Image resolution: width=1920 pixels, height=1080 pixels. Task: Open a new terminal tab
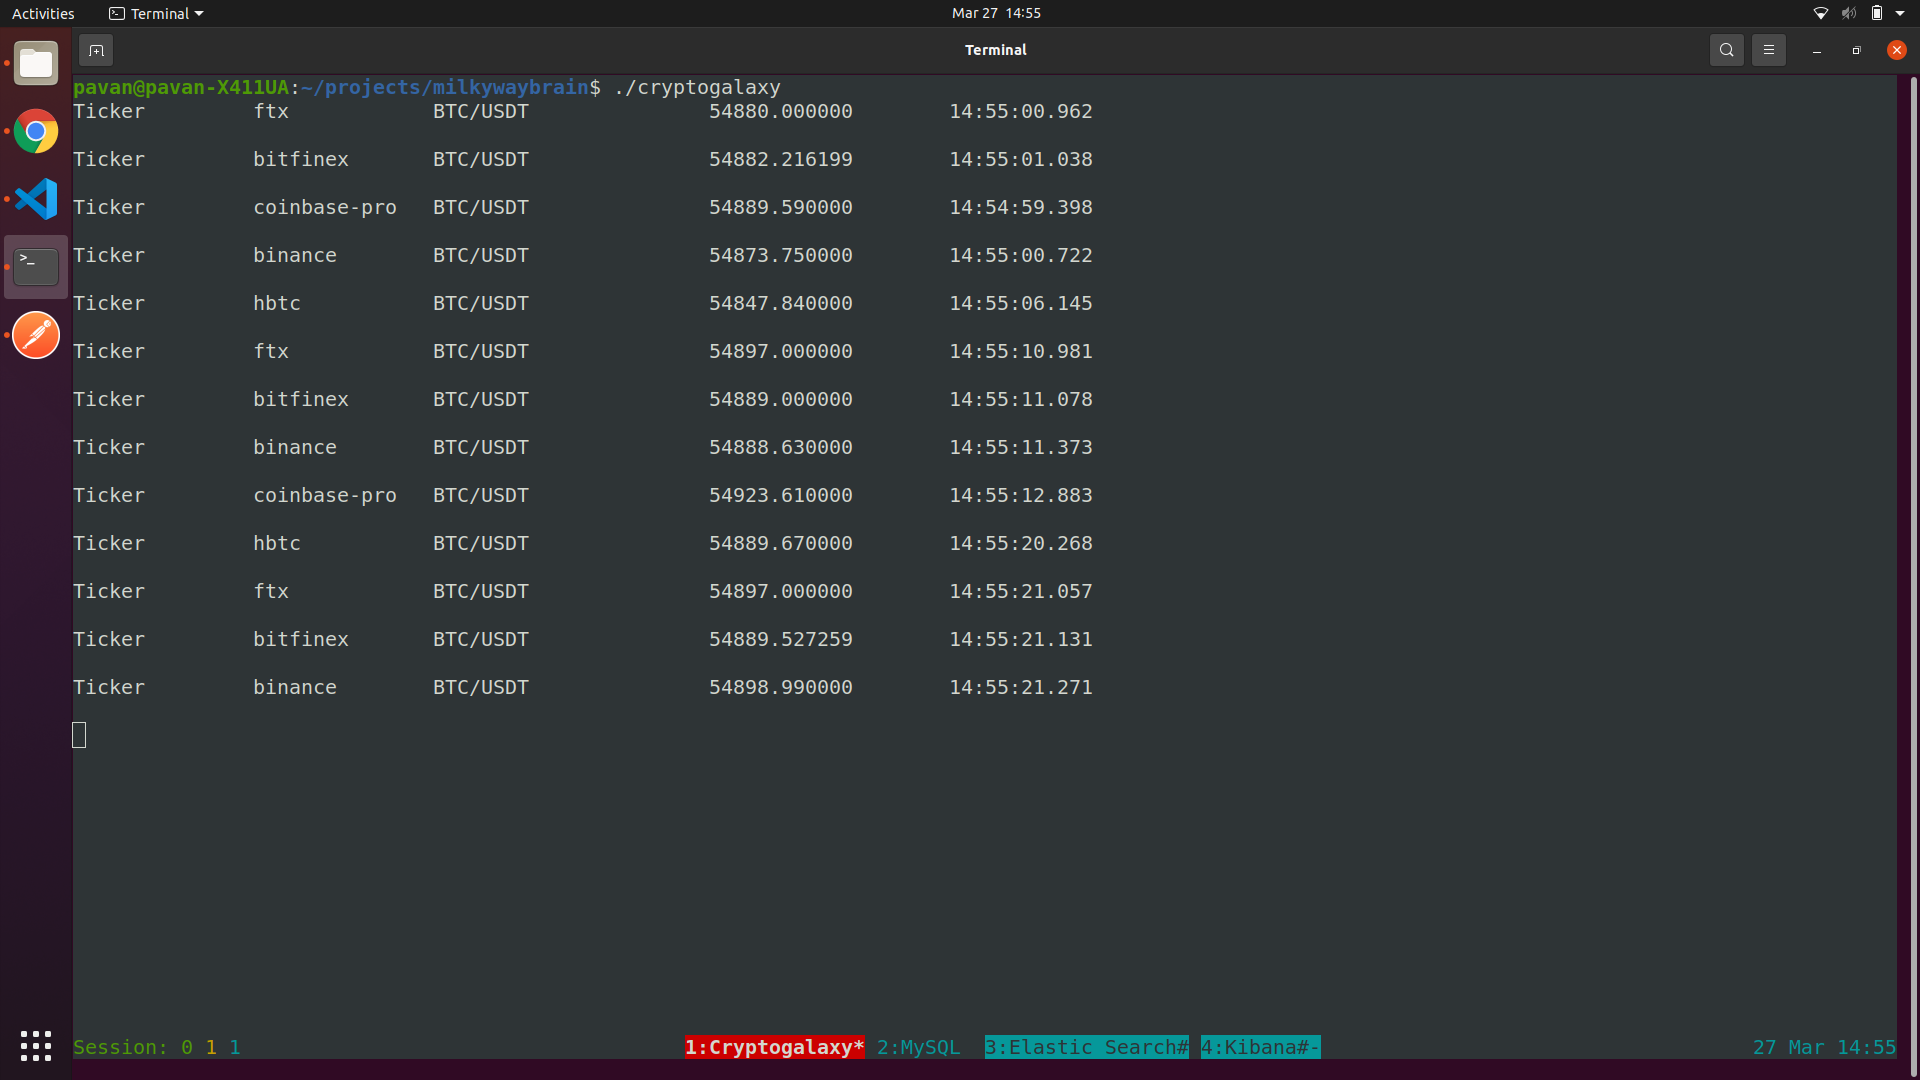click(x=96, y=50)
